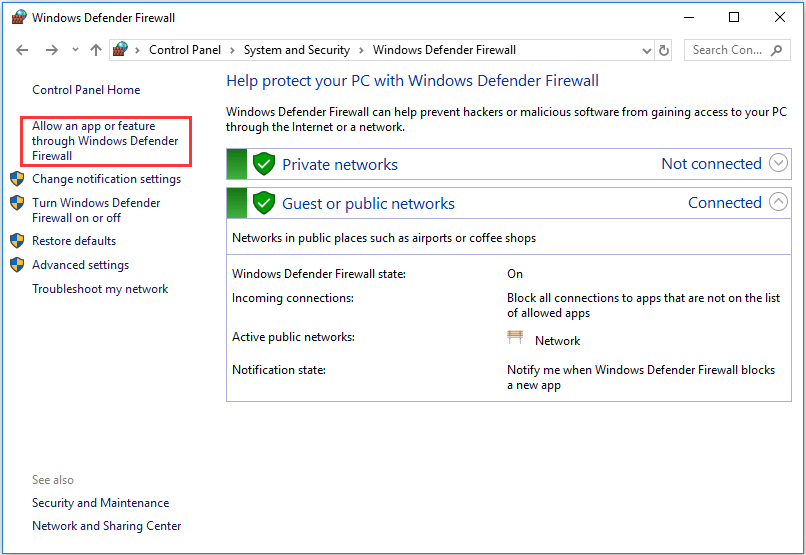Open System and Security breadcrumb
This screenshot has width=806, height=555.
[x=297, y=50]
